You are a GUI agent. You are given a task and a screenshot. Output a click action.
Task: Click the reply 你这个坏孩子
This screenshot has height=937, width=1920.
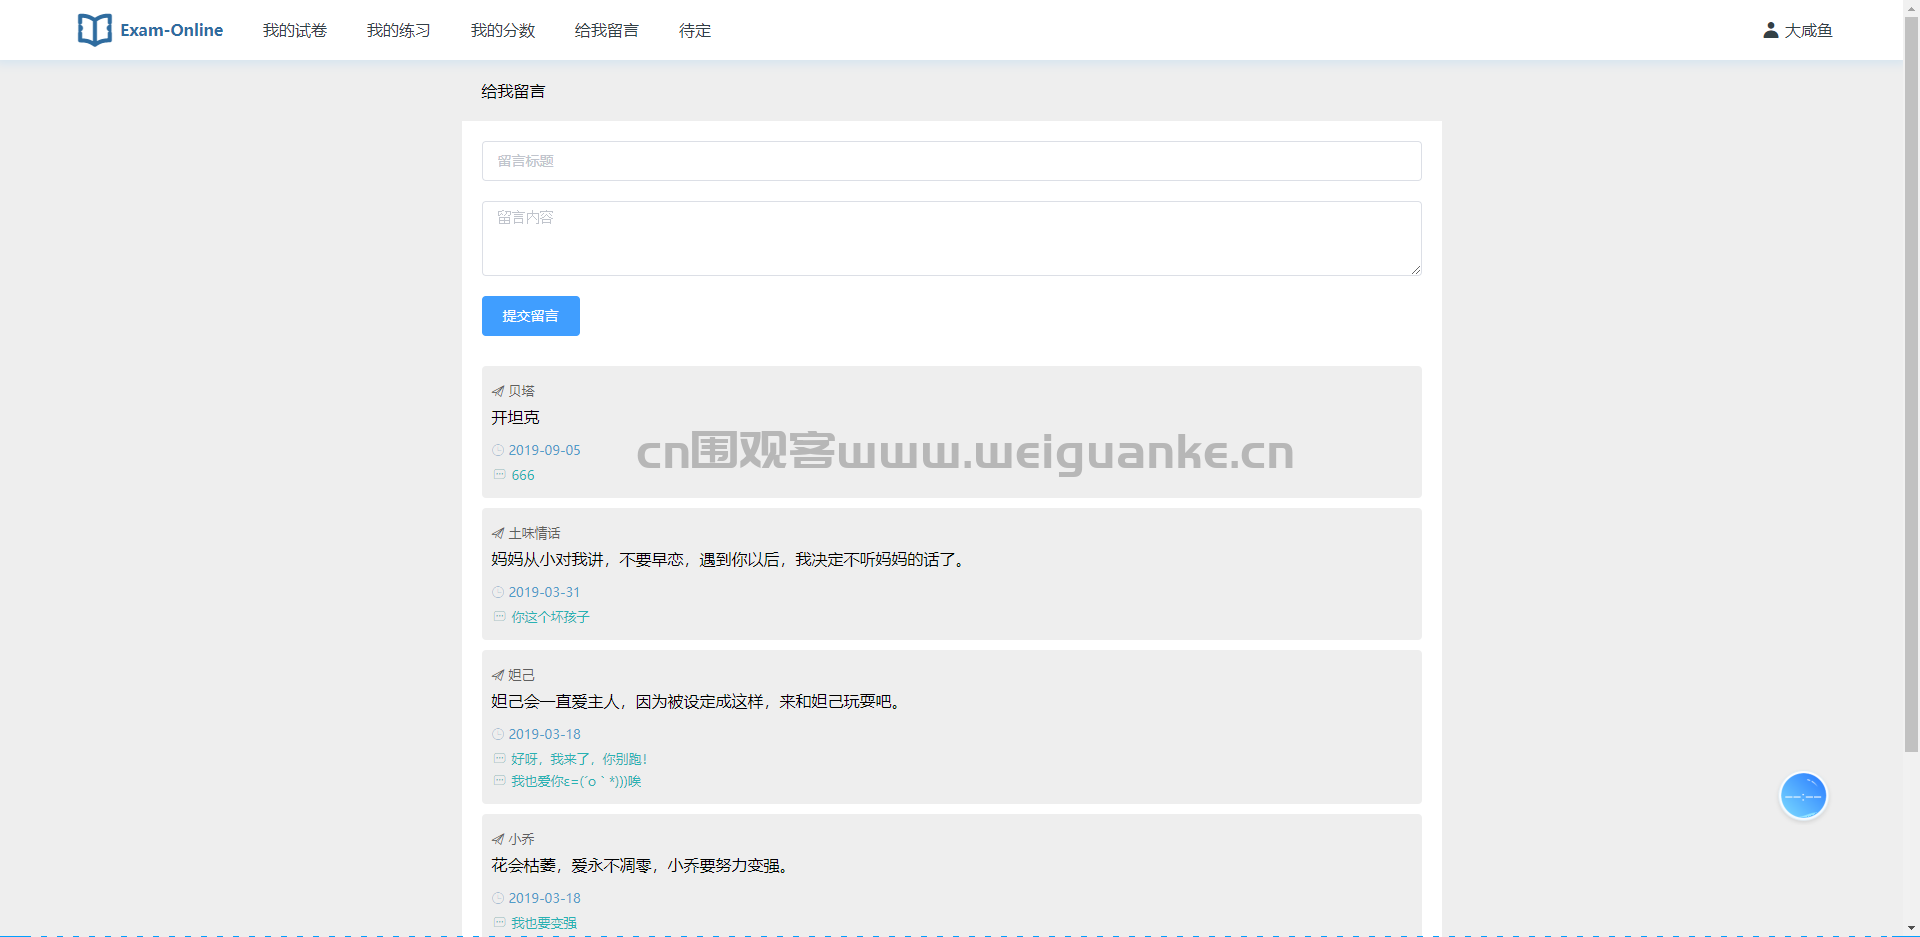click(550, 617)
